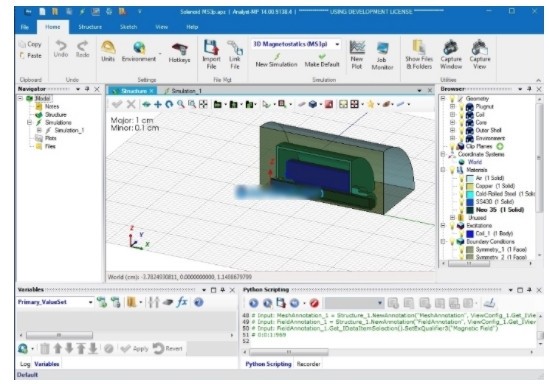Click the Cold-Rolled Steel cyan color swatch

pos(470,194)
